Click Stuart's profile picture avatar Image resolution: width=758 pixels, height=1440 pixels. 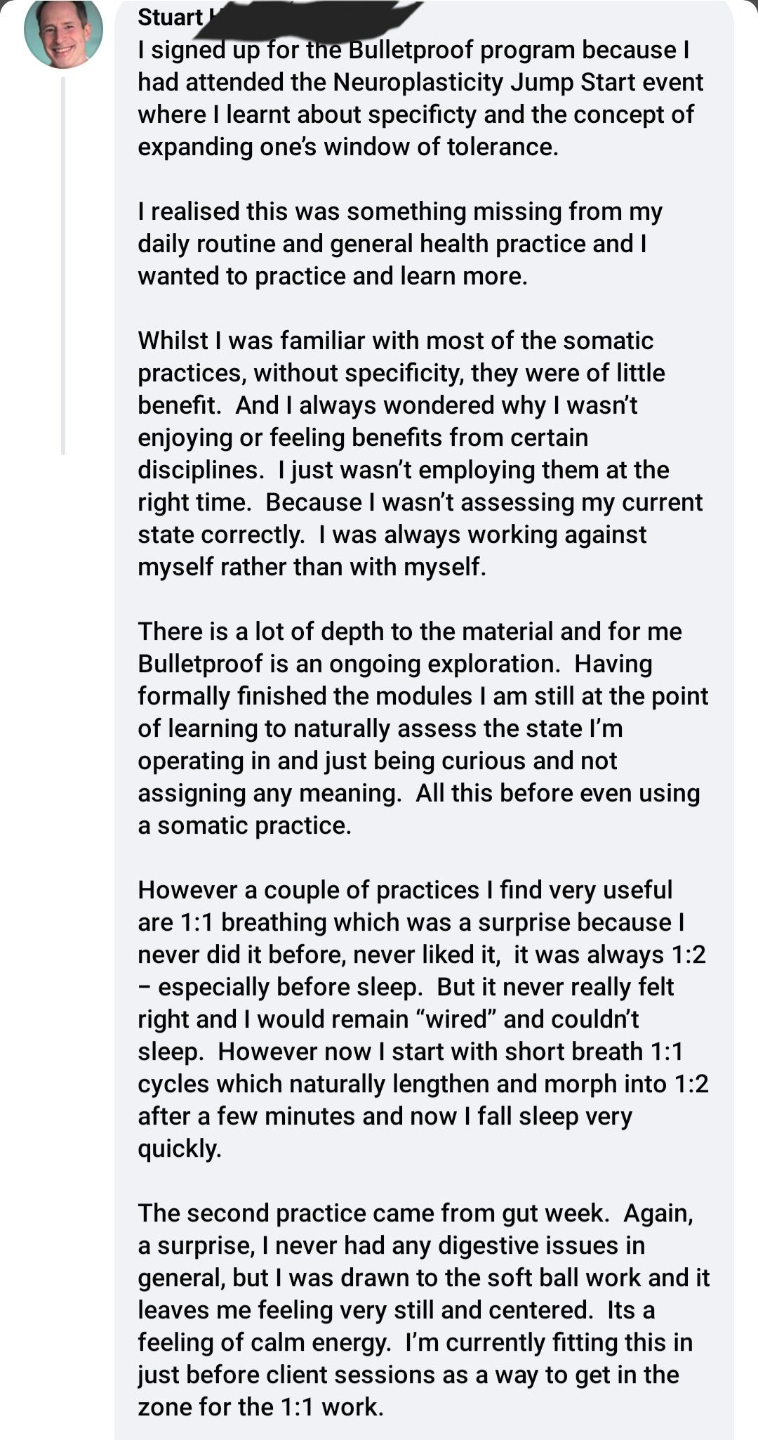click(63, 32)
